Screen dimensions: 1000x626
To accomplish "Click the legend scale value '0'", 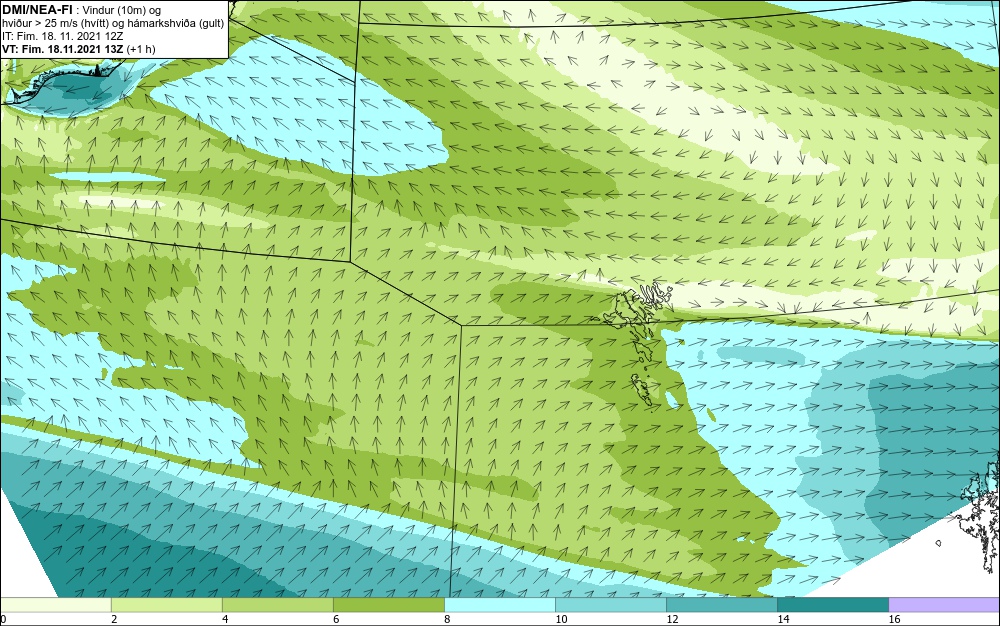I will pos(3,619).
